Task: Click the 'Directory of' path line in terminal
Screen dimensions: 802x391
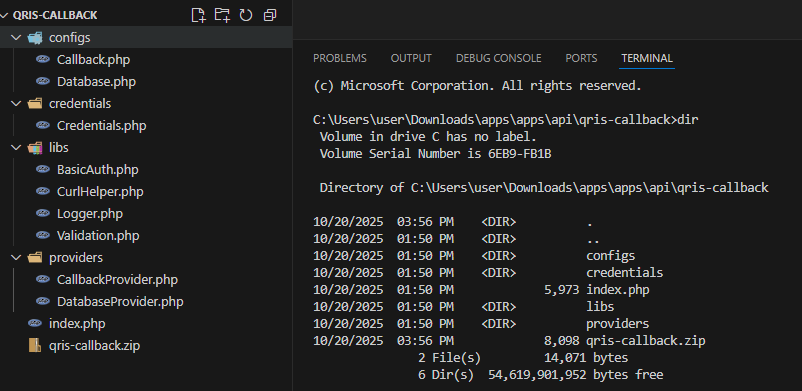Action: [x=544, y=188]
